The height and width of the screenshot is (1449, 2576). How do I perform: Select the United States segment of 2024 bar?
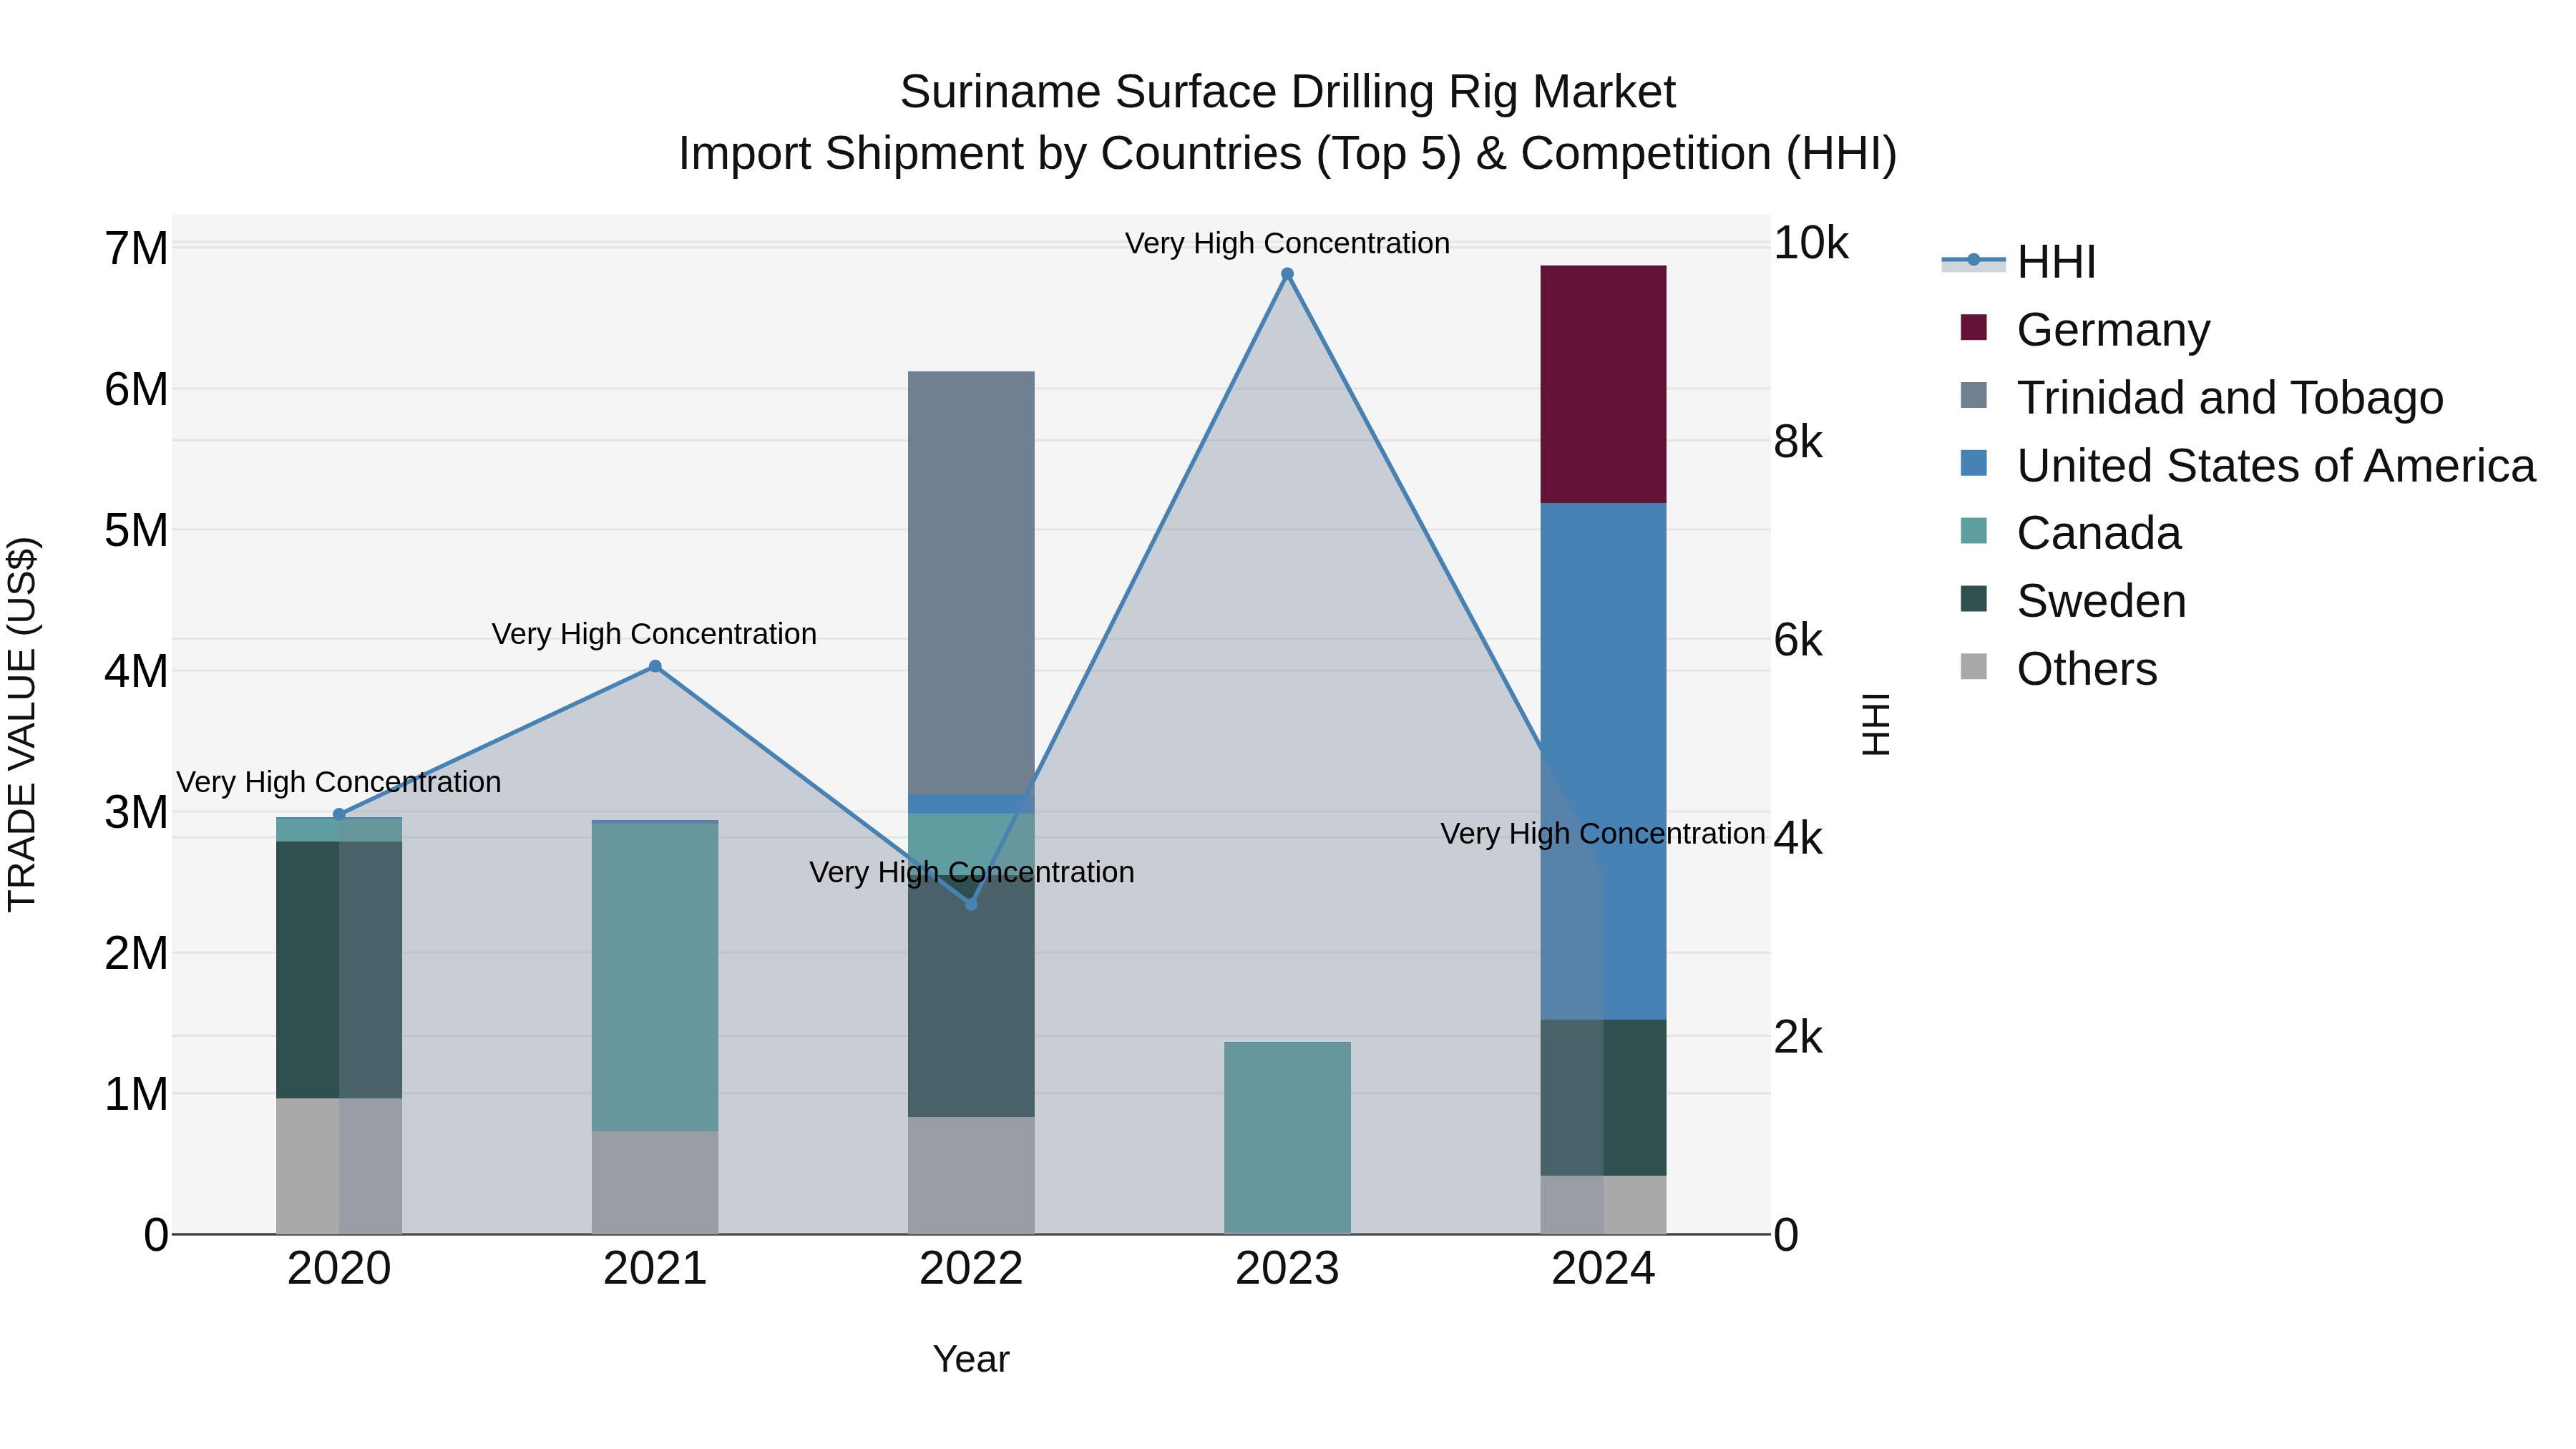click(x=1603, y=761)
